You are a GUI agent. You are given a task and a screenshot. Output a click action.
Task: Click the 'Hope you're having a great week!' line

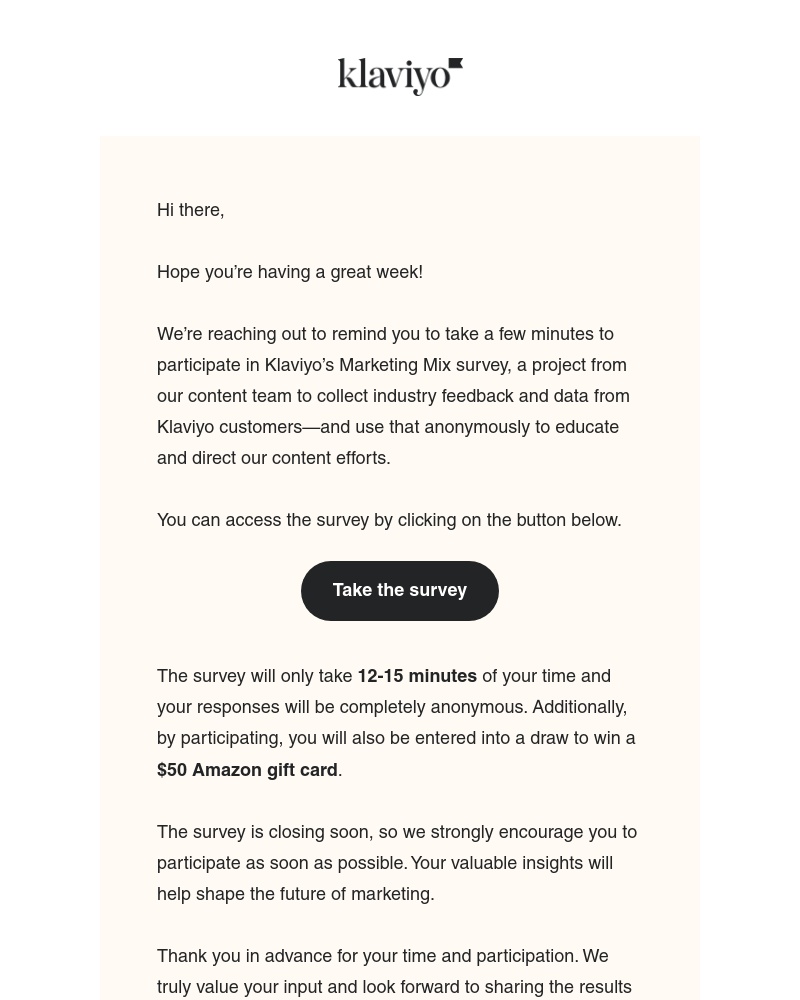(289, 272)
